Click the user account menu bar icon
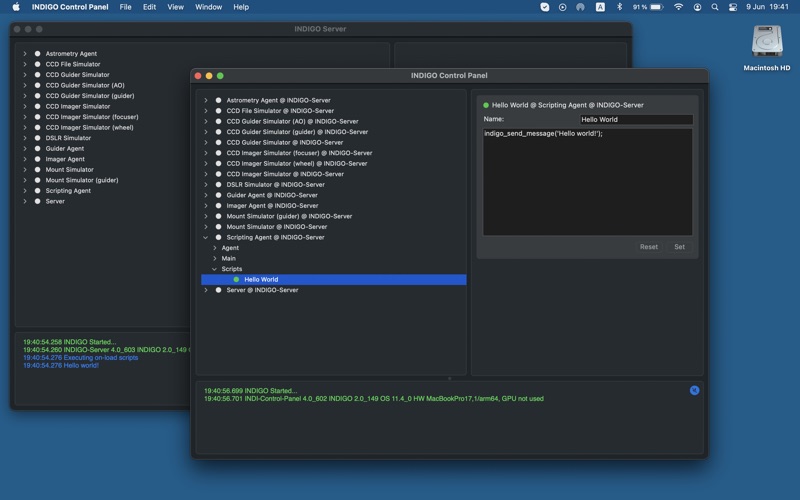 (697, 7)
